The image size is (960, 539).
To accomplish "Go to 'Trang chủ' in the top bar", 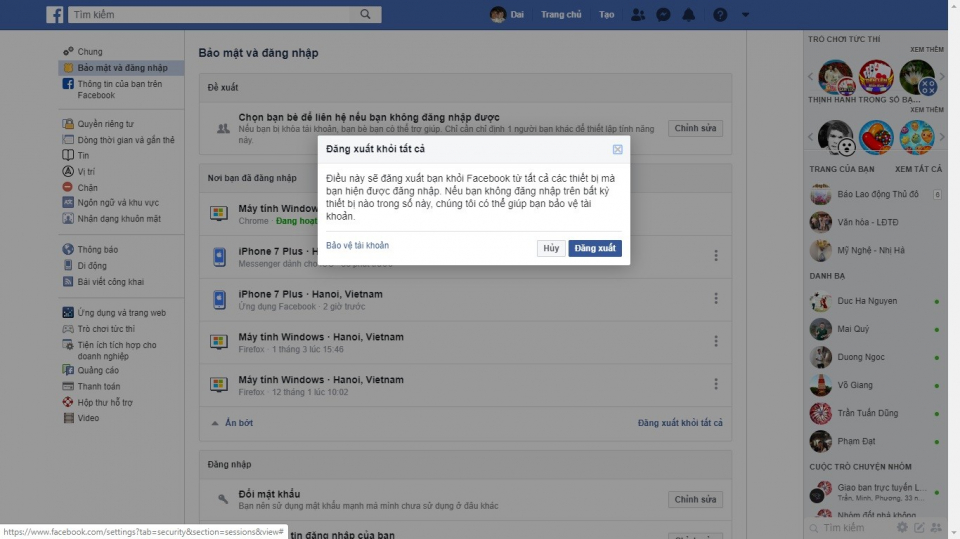I will [x=561, y=15].
